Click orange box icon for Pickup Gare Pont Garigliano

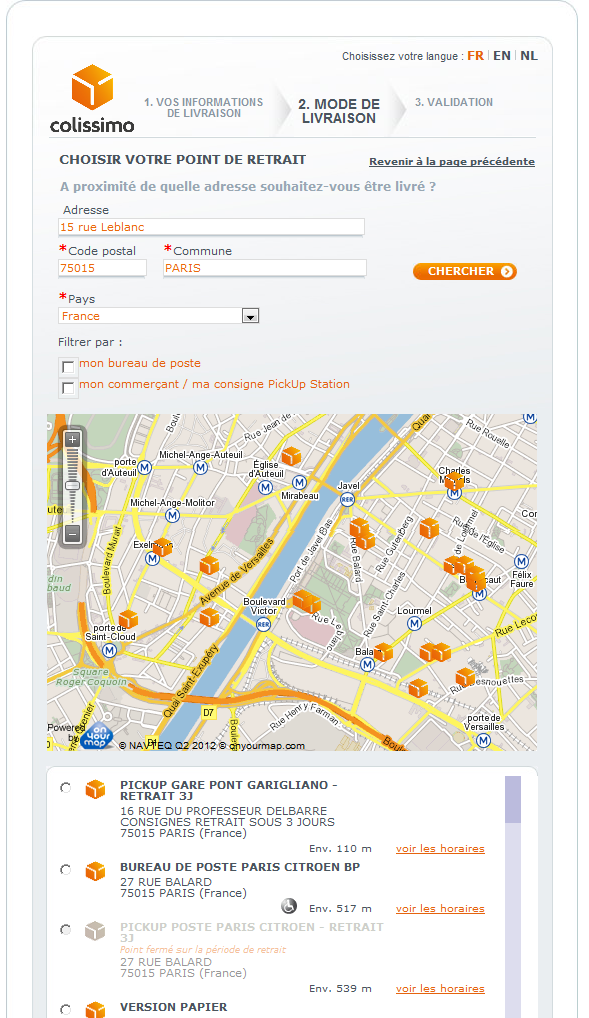coord(95,789)
